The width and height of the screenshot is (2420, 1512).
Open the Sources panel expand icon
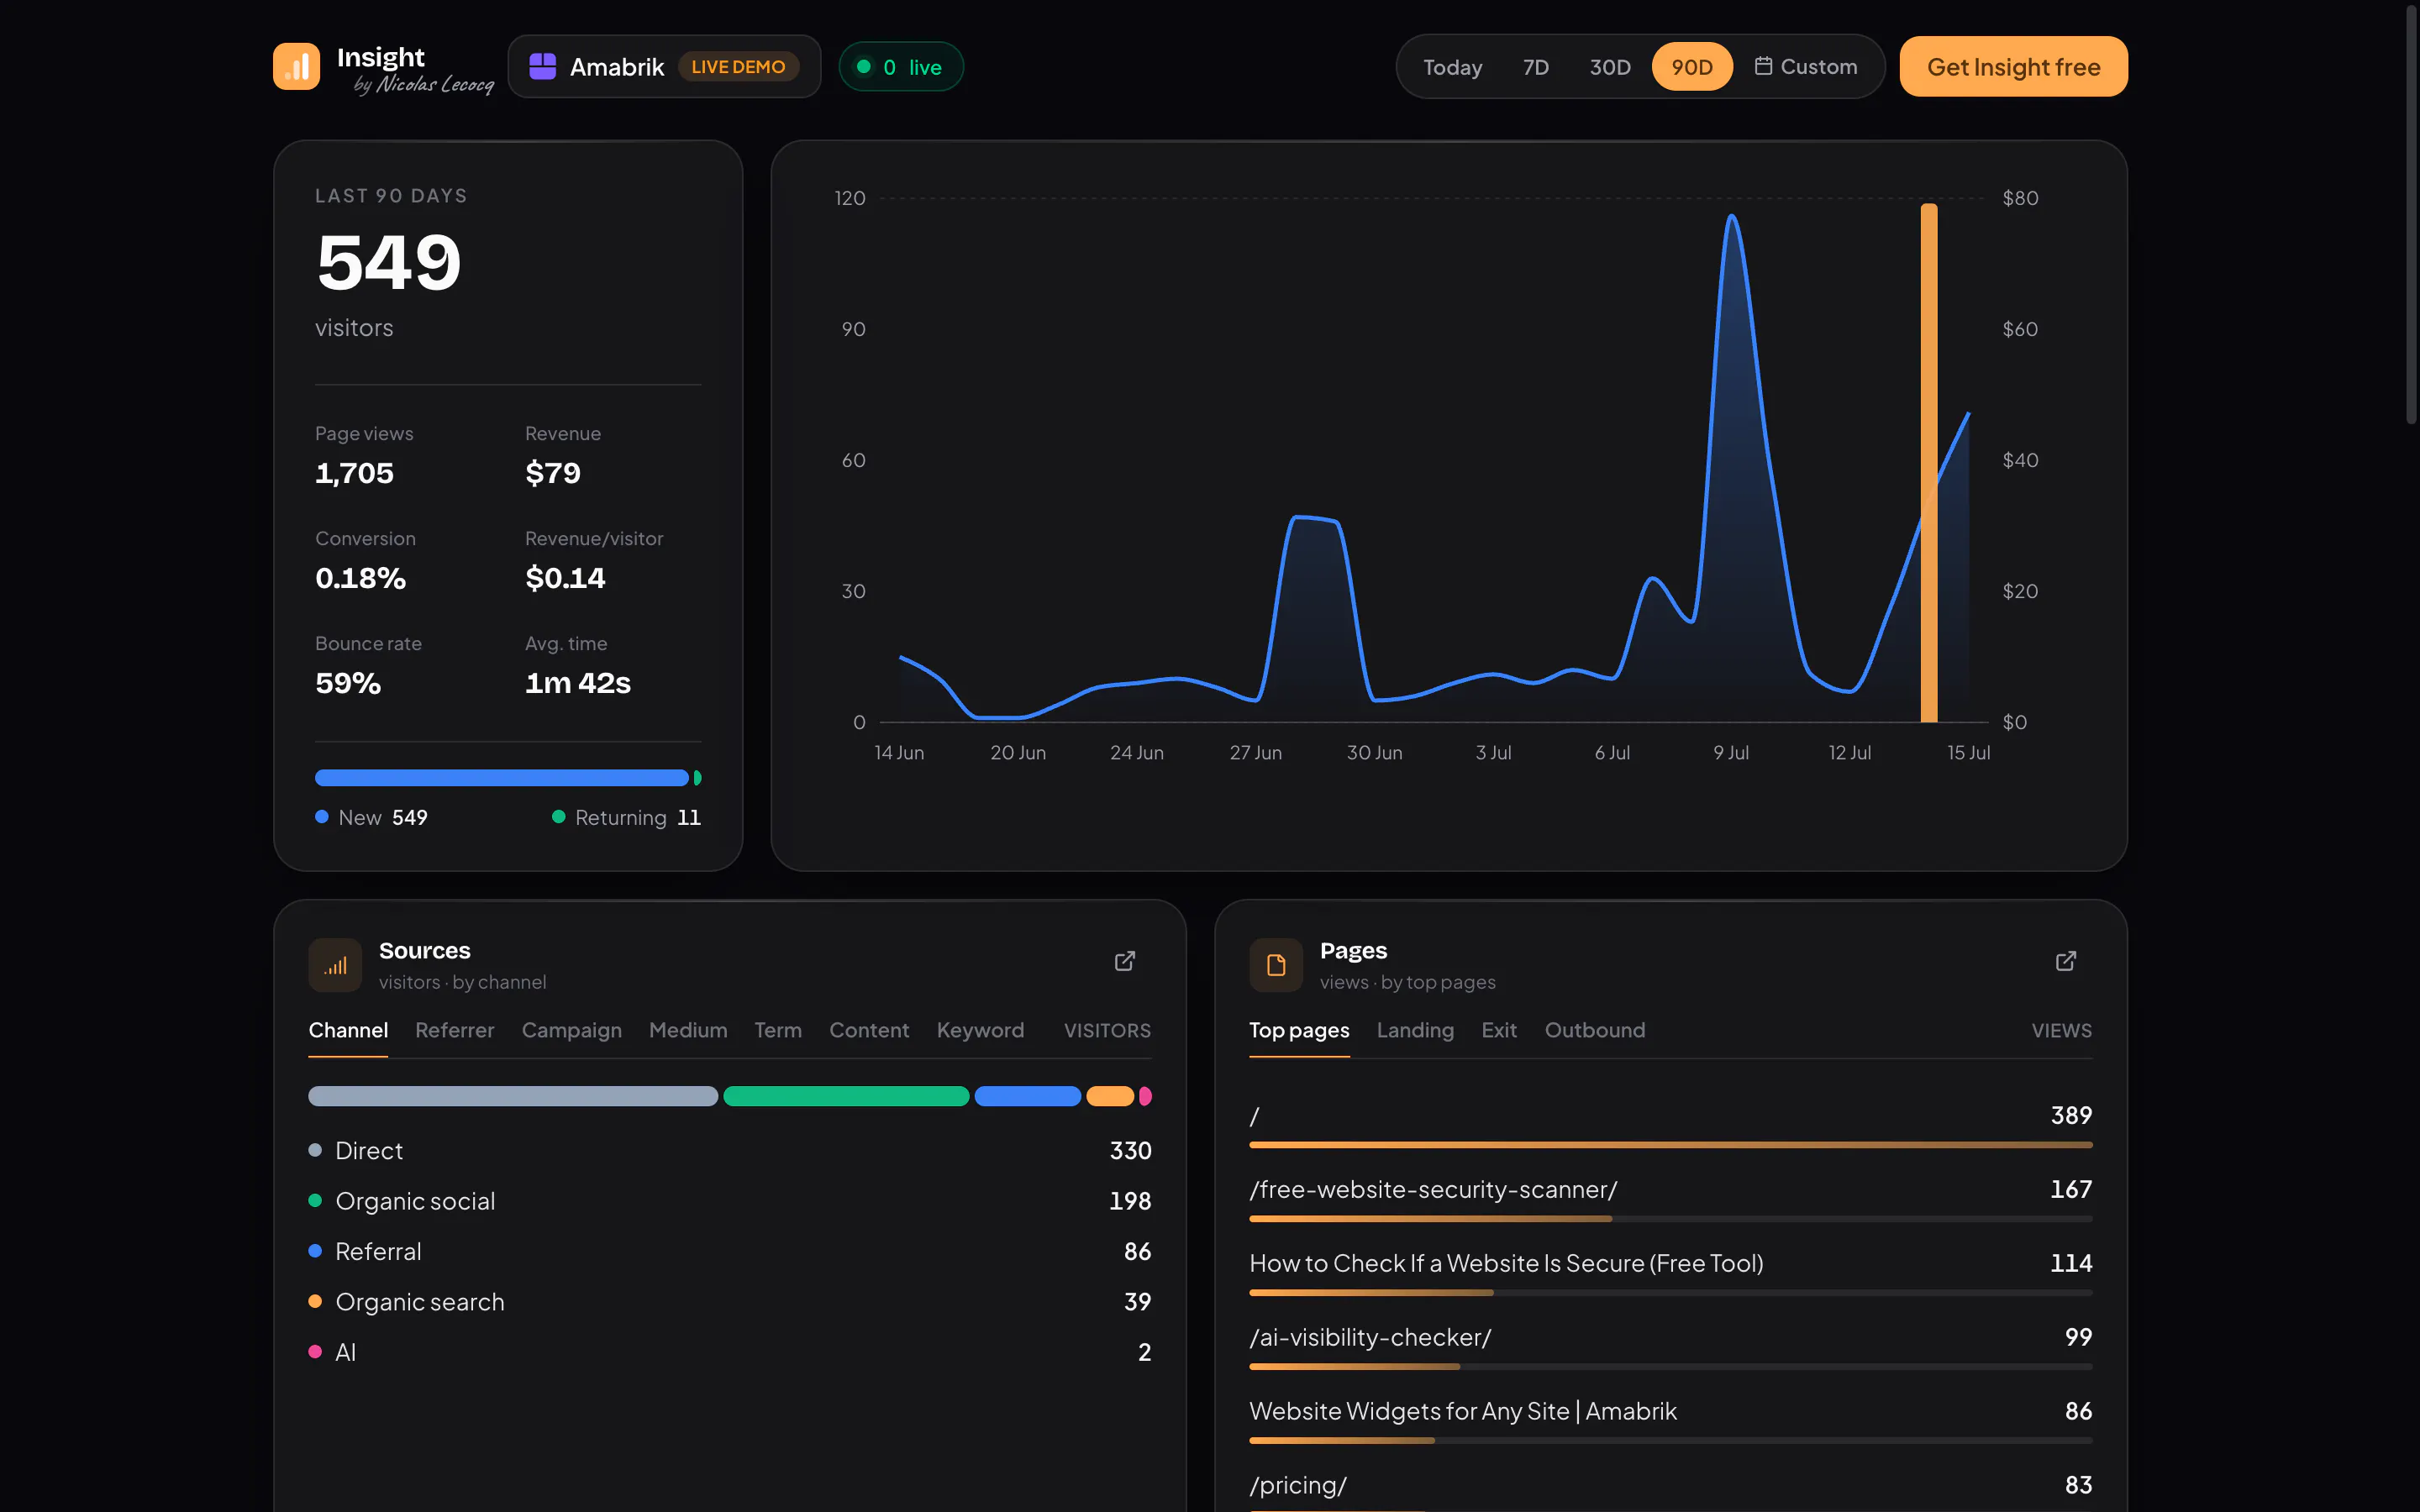click(1125, 961)
